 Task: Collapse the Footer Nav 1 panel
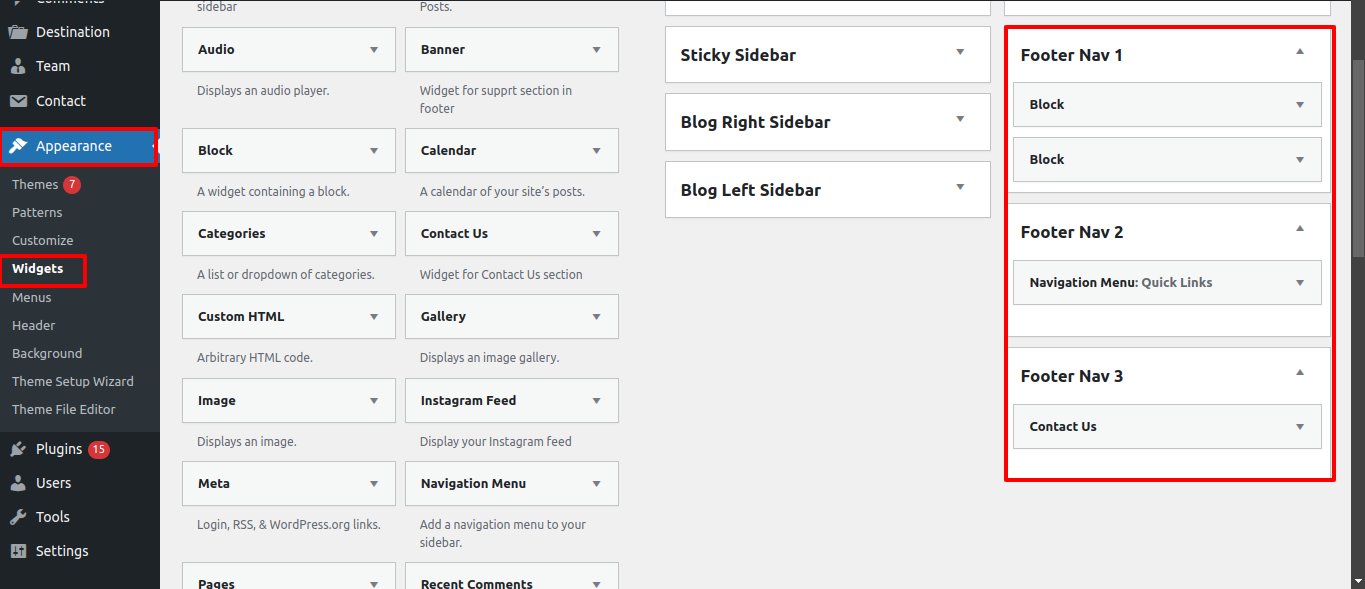point(1300,51)
